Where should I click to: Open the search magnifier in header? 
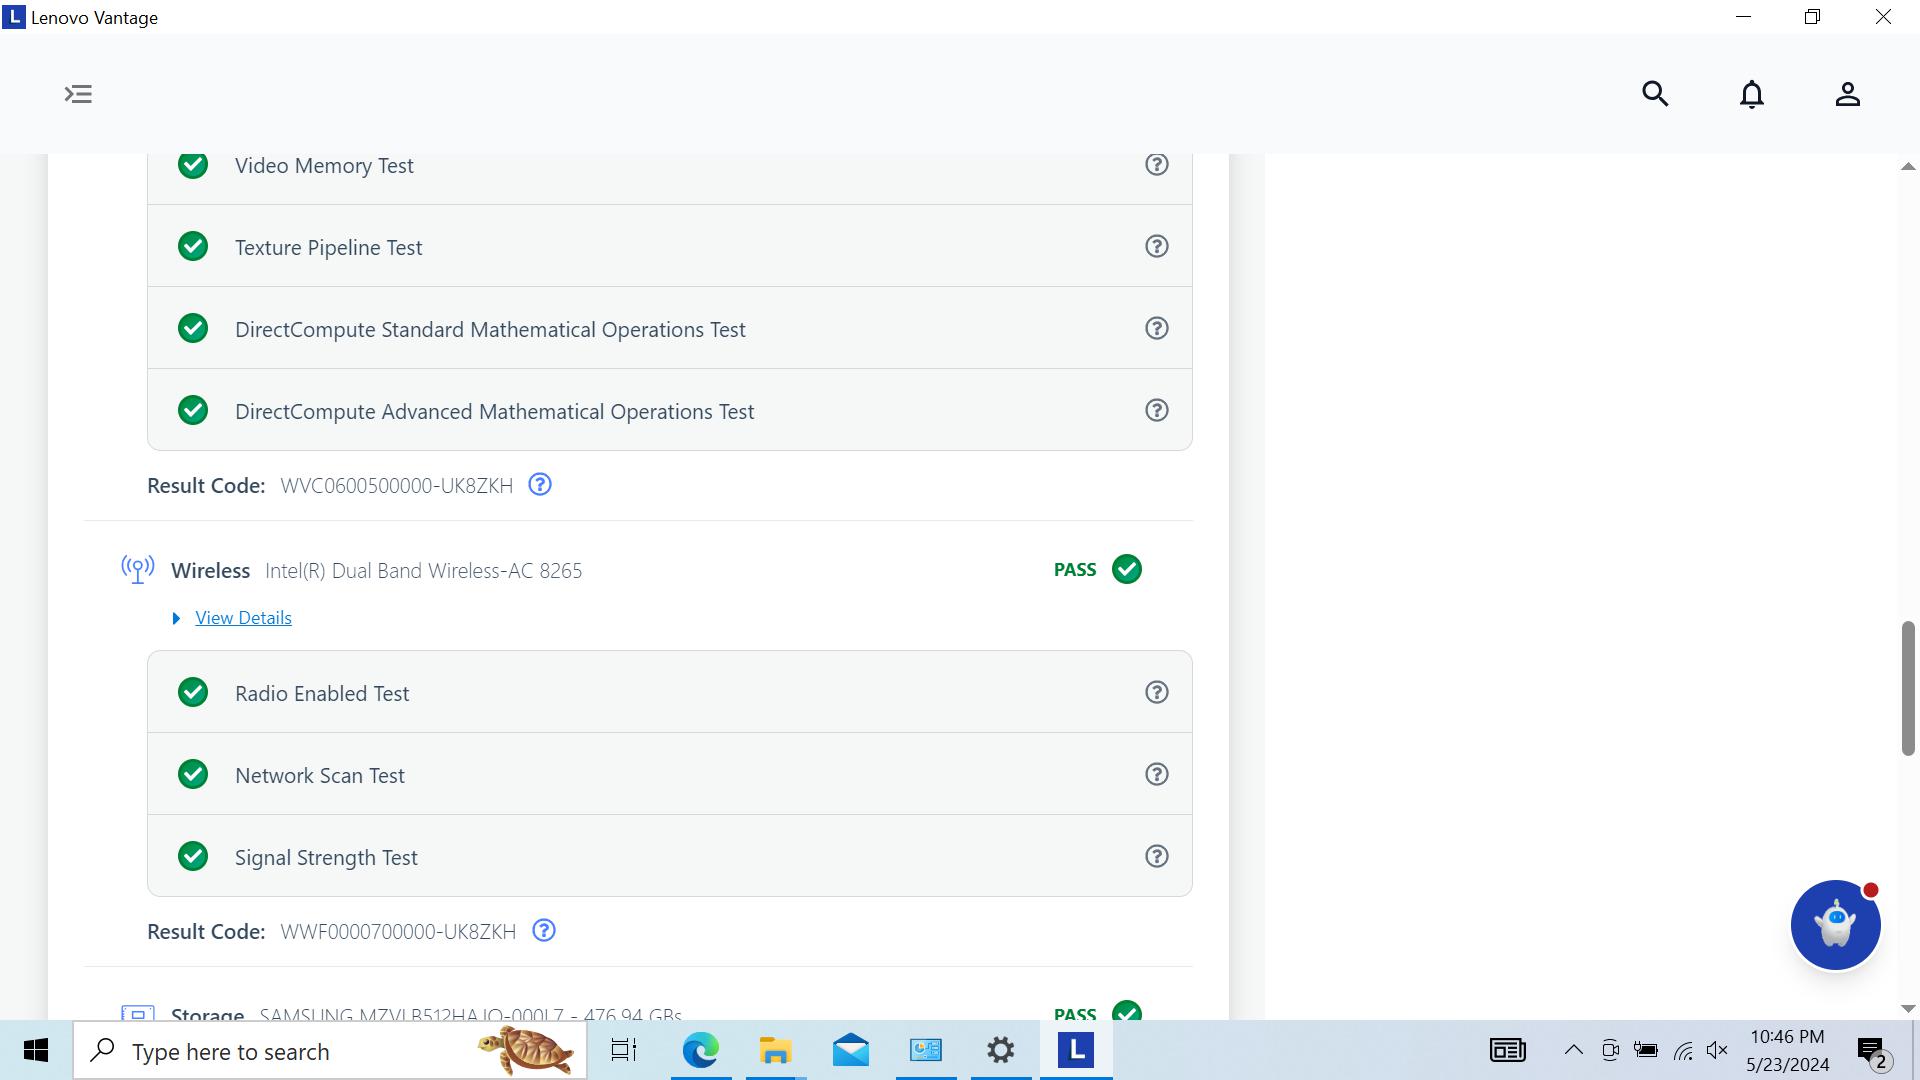pos(1655,94)
